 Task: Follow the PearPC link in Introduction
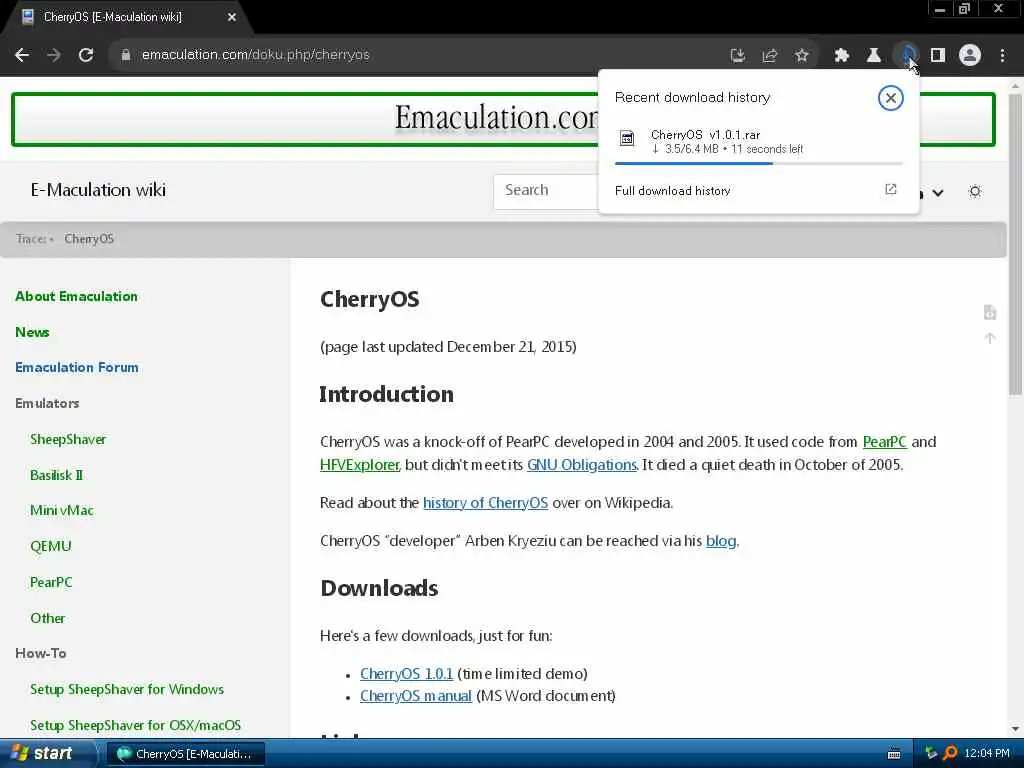(x=884, y=442)
